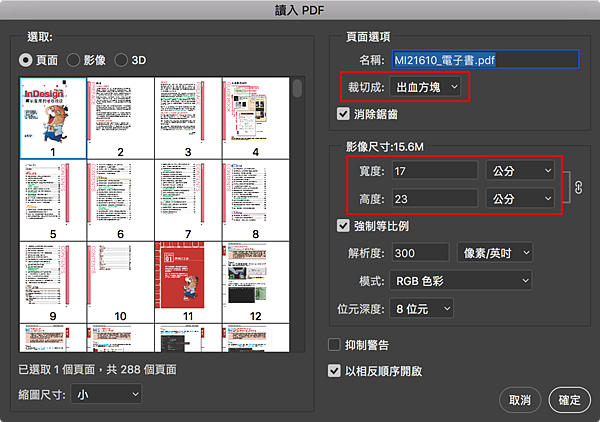
Task: Open the 像素/英吋 resolution unit dropdown
Action: point(495,253)
